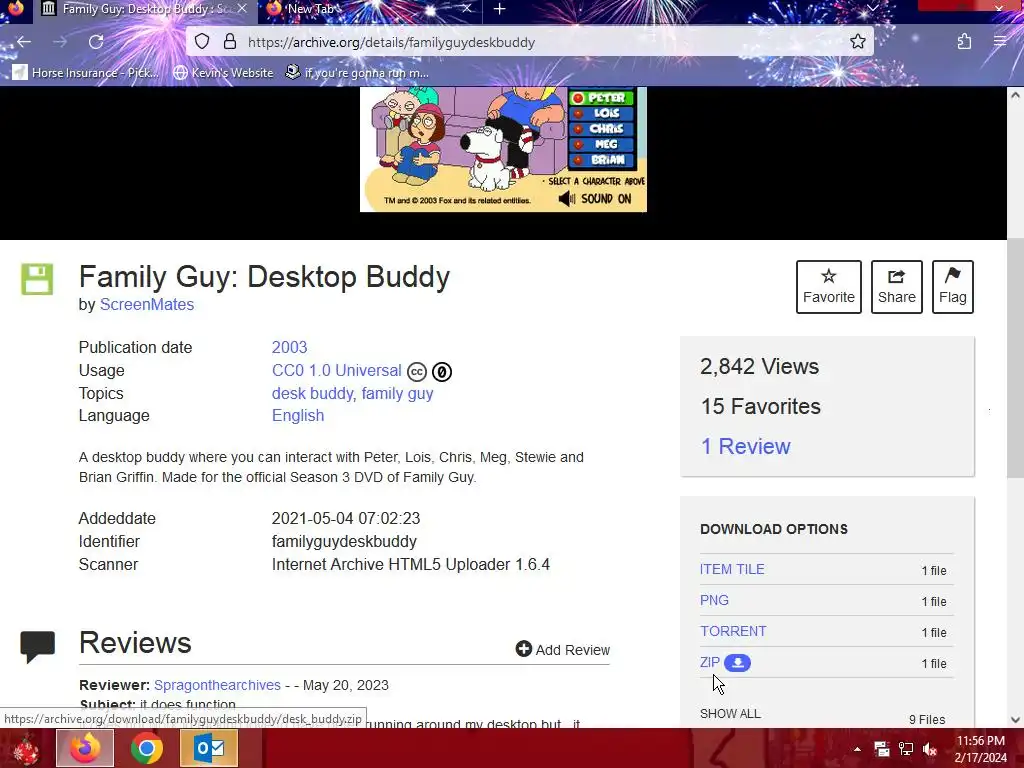Select the '2,842 Views' text

coord(760,366)
